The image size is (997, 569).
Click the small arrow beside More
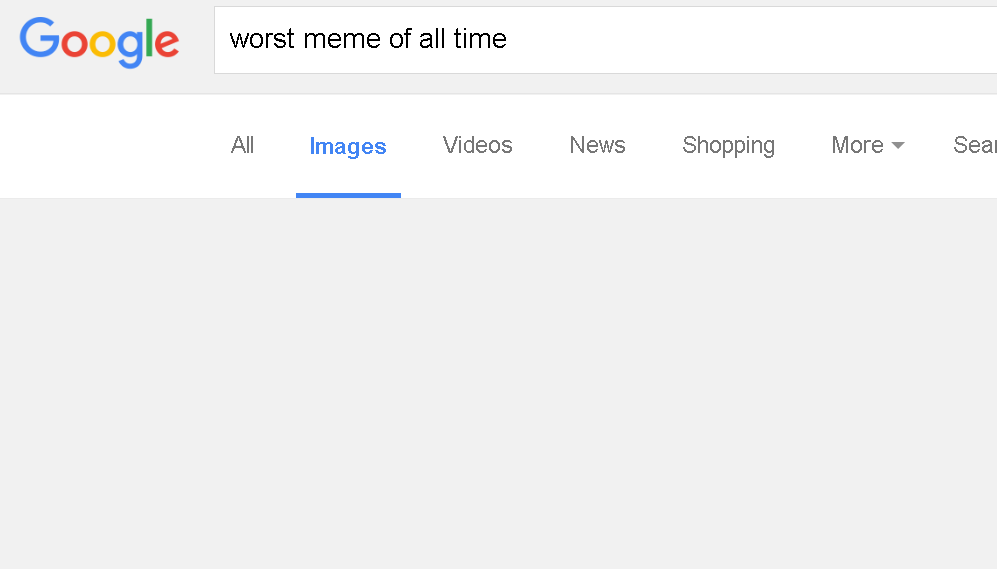(898, 146)
